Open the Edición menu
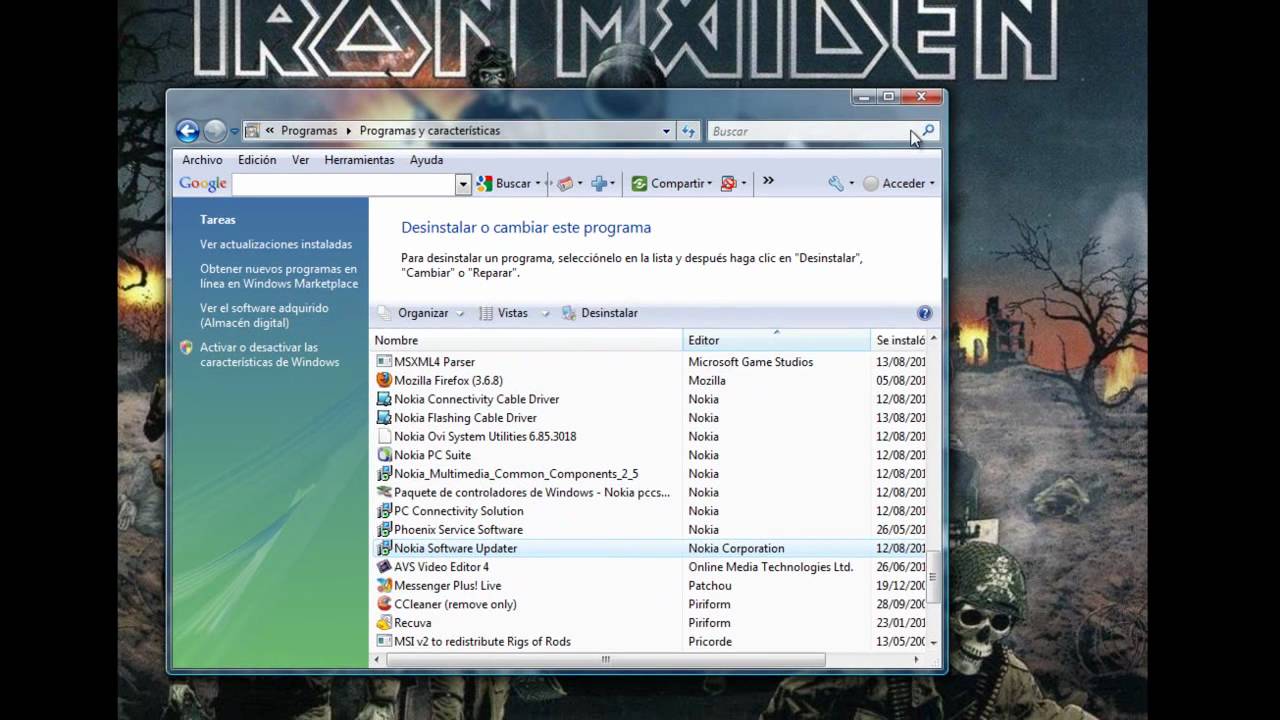 [257, 160]
